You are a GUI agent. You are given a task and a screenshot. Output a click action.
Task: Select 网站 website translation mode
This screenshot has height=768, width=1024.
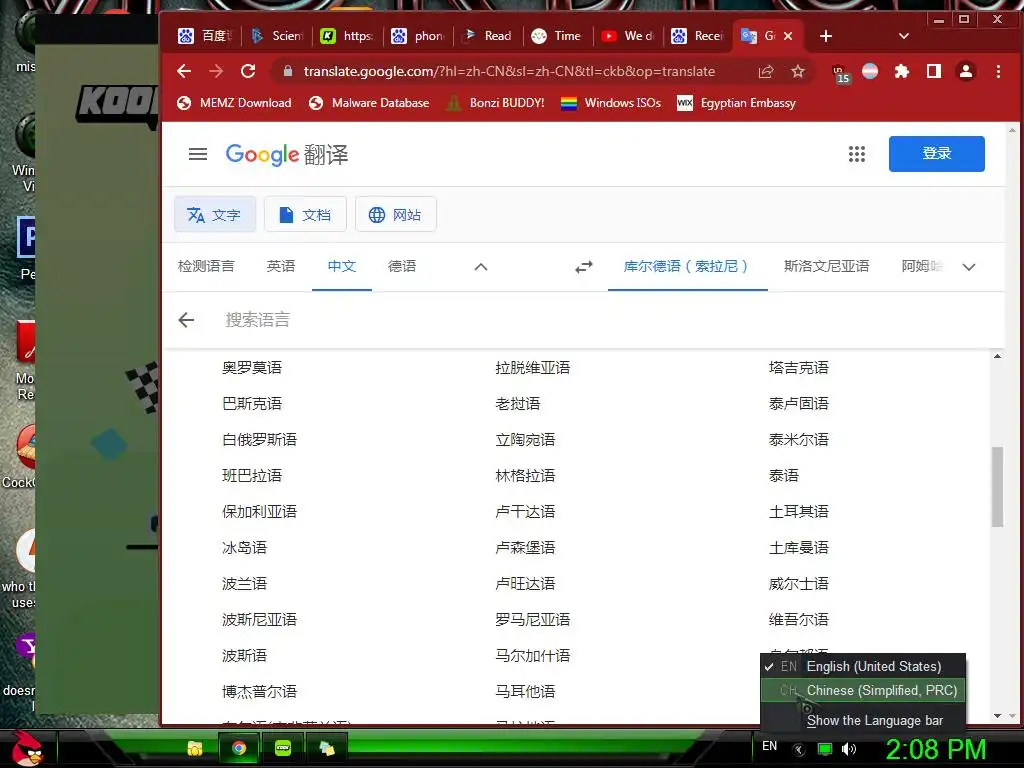(396, 214)
